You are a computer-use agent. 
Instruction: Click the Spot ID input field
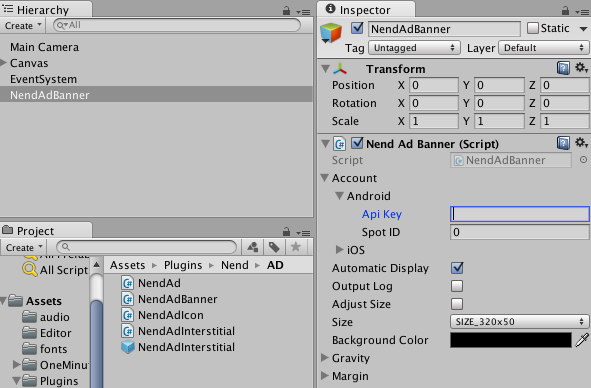(519, 232)
